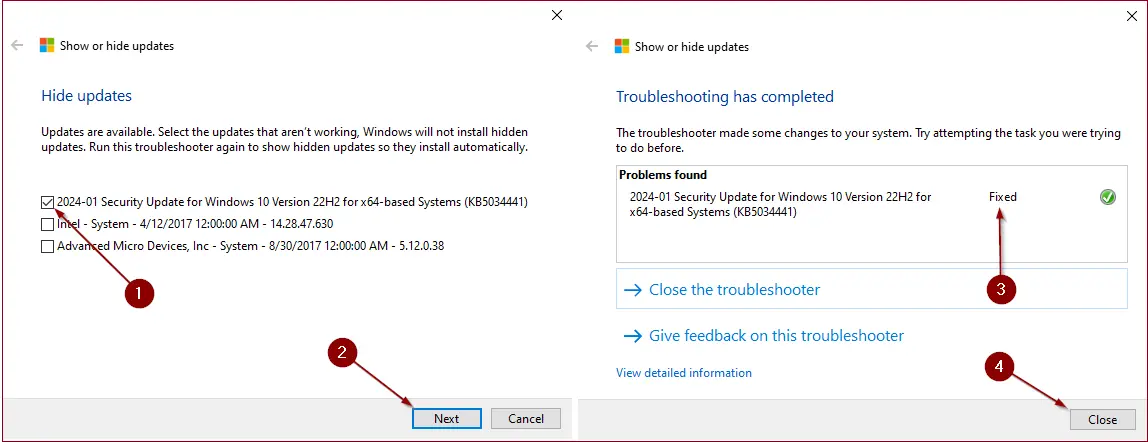Uncheck the KB5034441 security update checkbox
The height and width of the screenshot is (442, 1148).
(48, 202)
